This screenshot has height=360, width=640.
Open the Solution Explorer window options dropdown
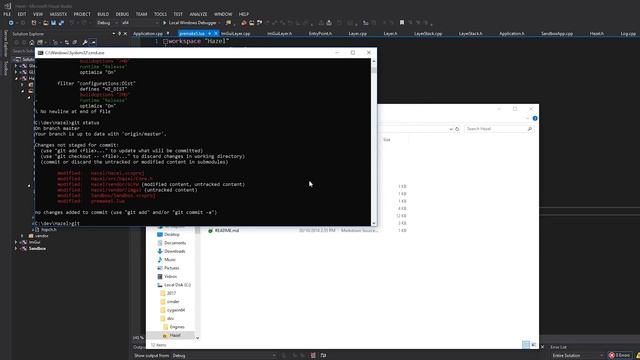coord(113,33)
